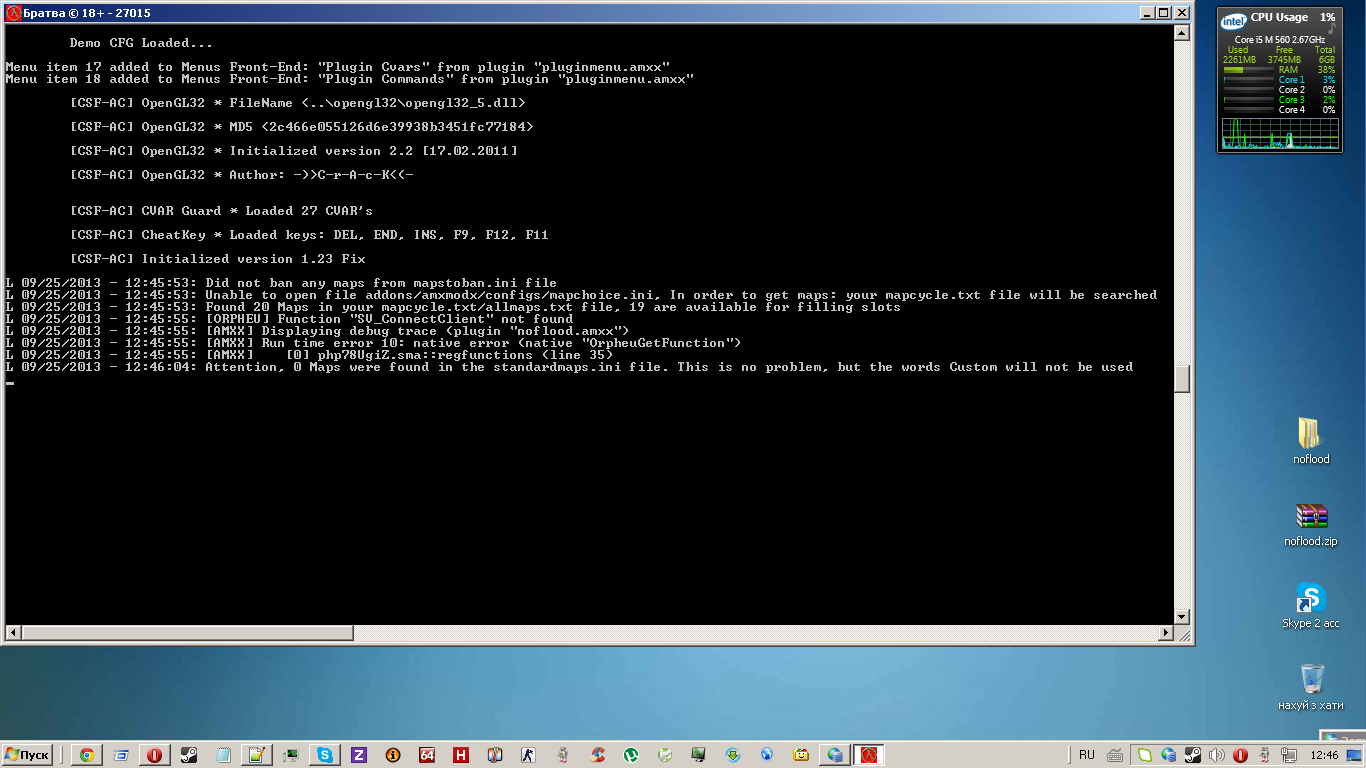Open the Recycle Bin on desktop
This screenshot has height=768, width=1366.
1311,687
